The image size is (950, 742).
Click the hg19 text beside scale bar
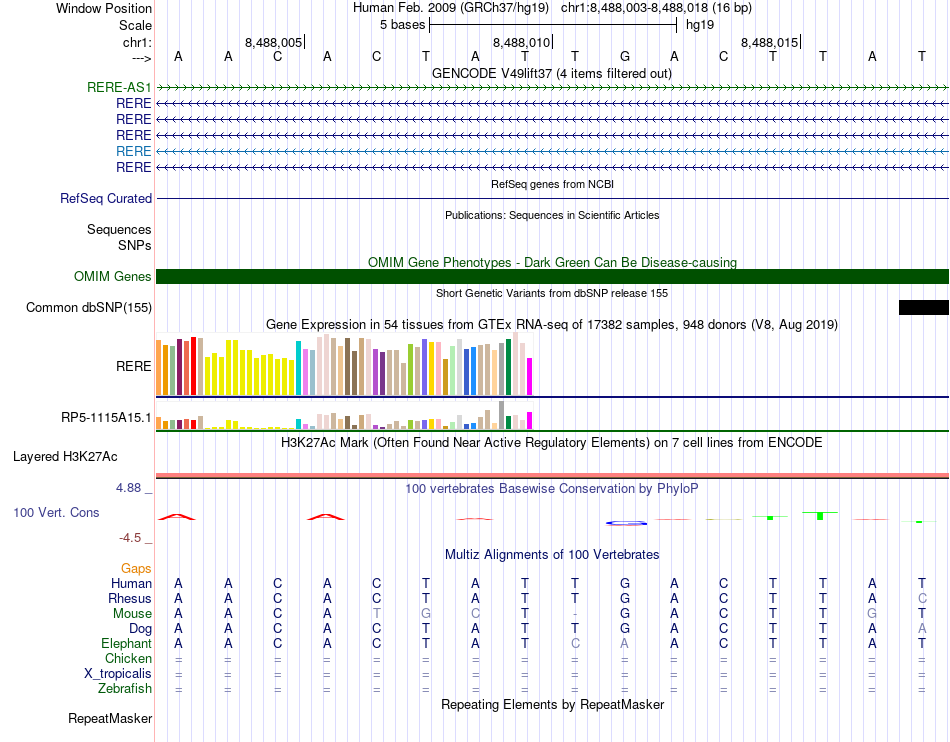pyautogui.click(x=700, y=25)
